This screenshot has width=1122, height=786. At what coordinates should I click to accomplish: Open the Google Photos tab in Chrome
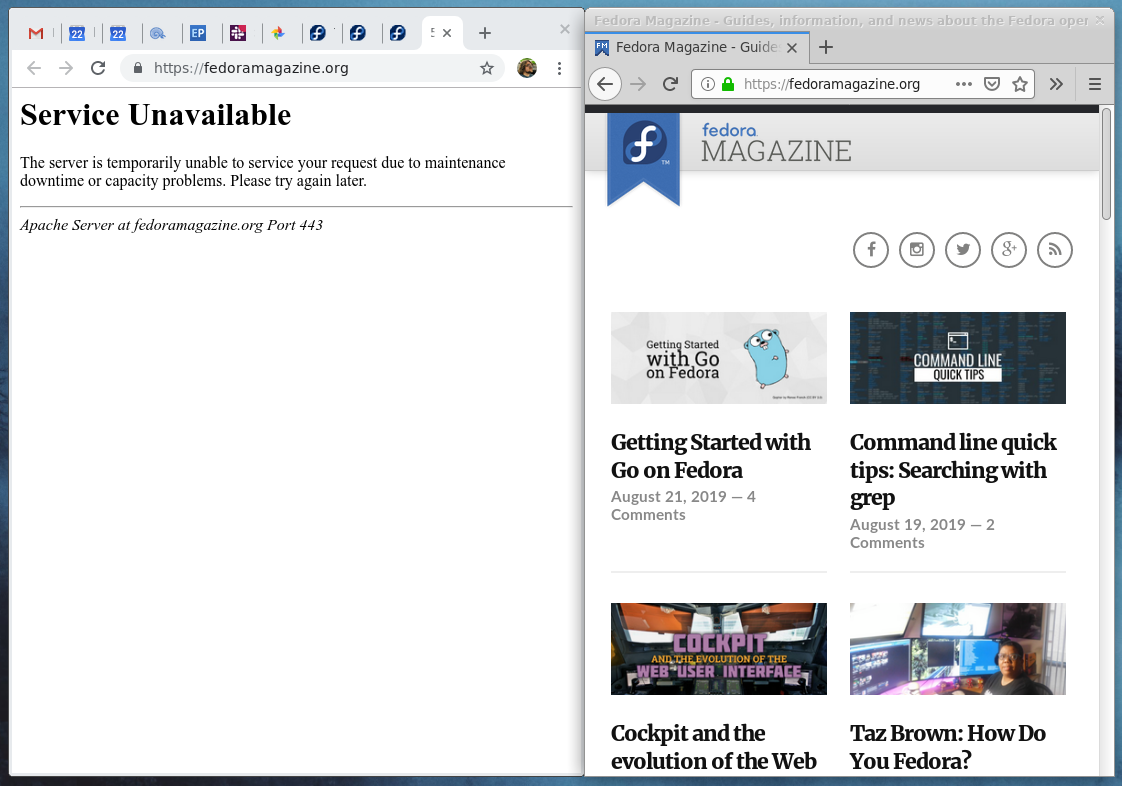[278, 33]
